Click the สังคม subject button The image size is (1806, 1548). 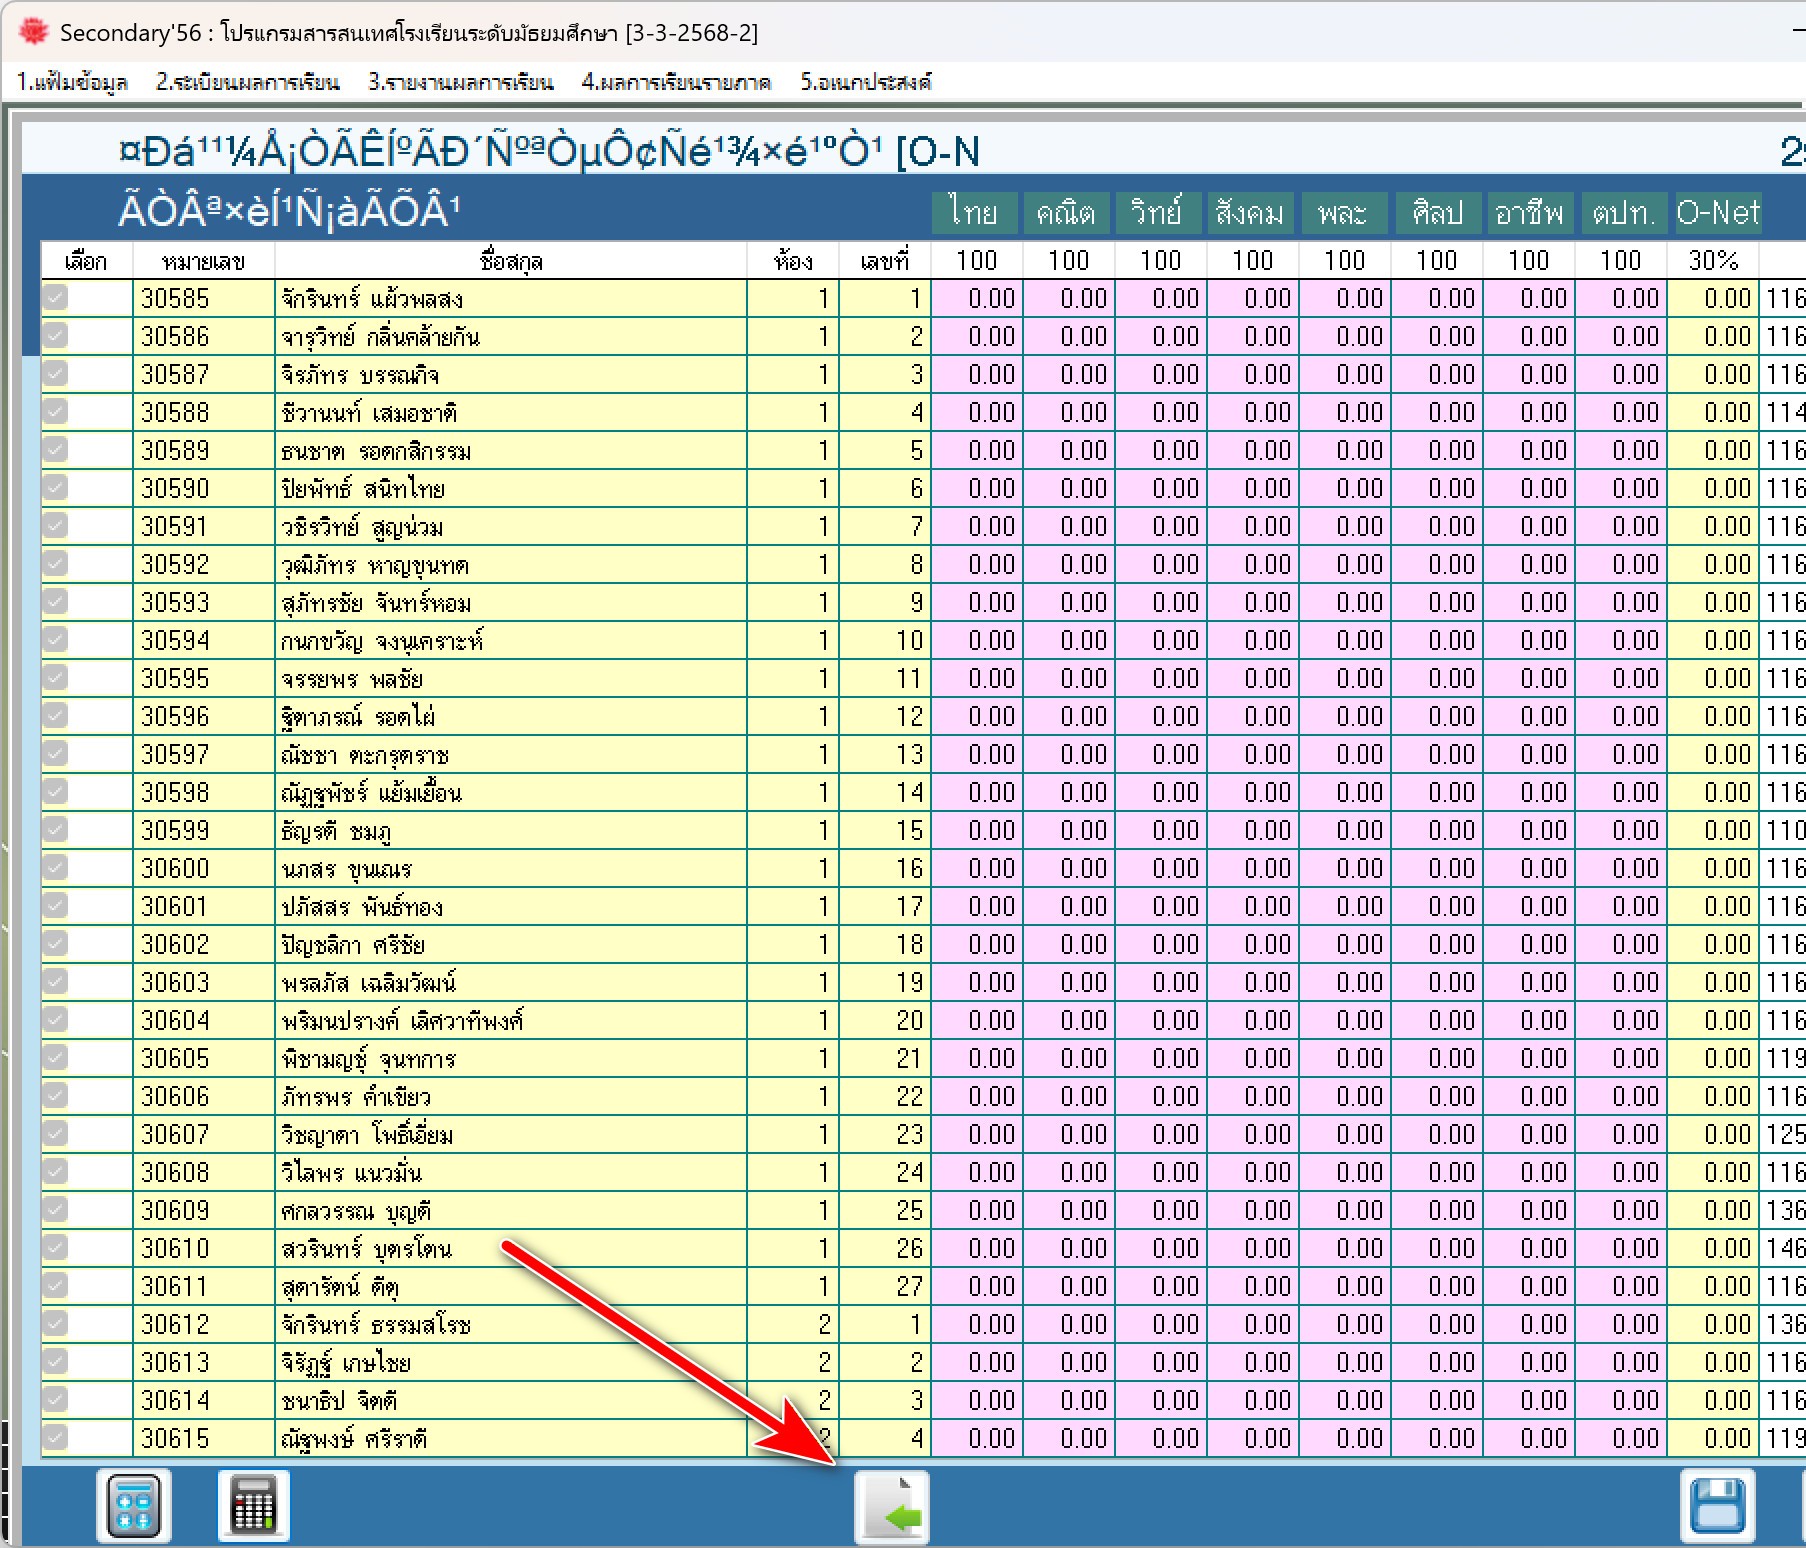1250,213
